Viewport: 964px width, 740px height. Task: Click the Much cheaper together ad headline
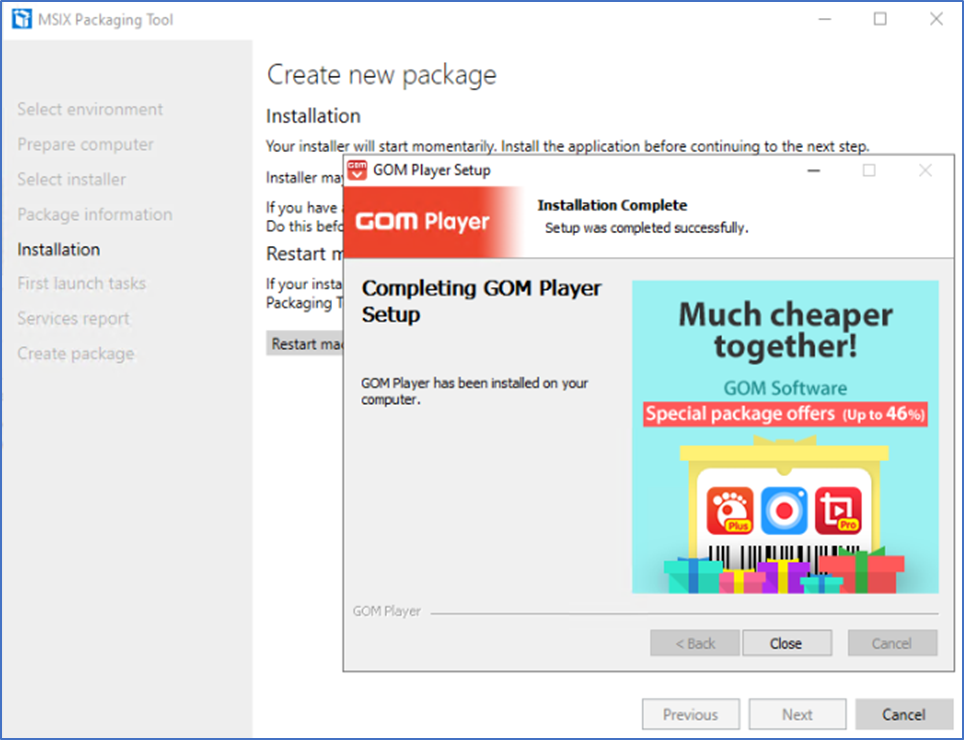[785, 330]
